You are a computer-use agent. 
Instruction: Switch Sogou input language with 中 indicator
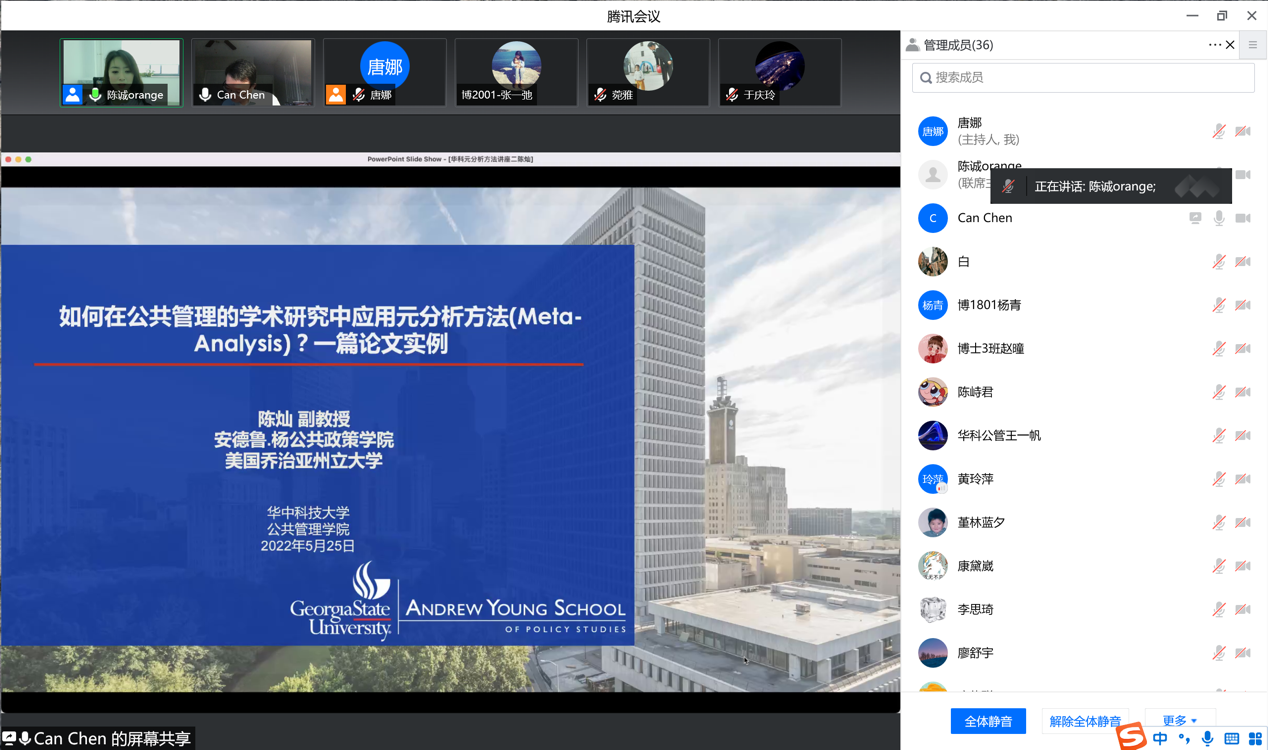coord(1160,739)
